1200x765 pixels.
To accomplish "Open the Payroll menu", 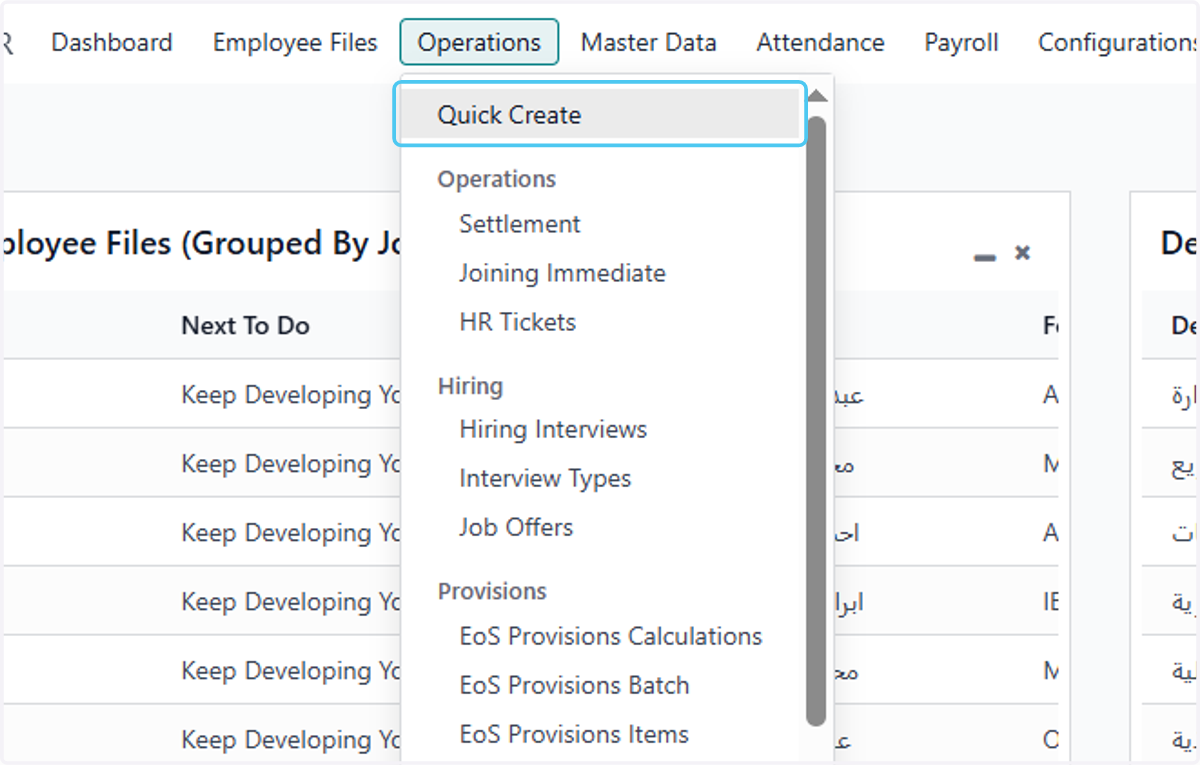I will tap(961, 43).
